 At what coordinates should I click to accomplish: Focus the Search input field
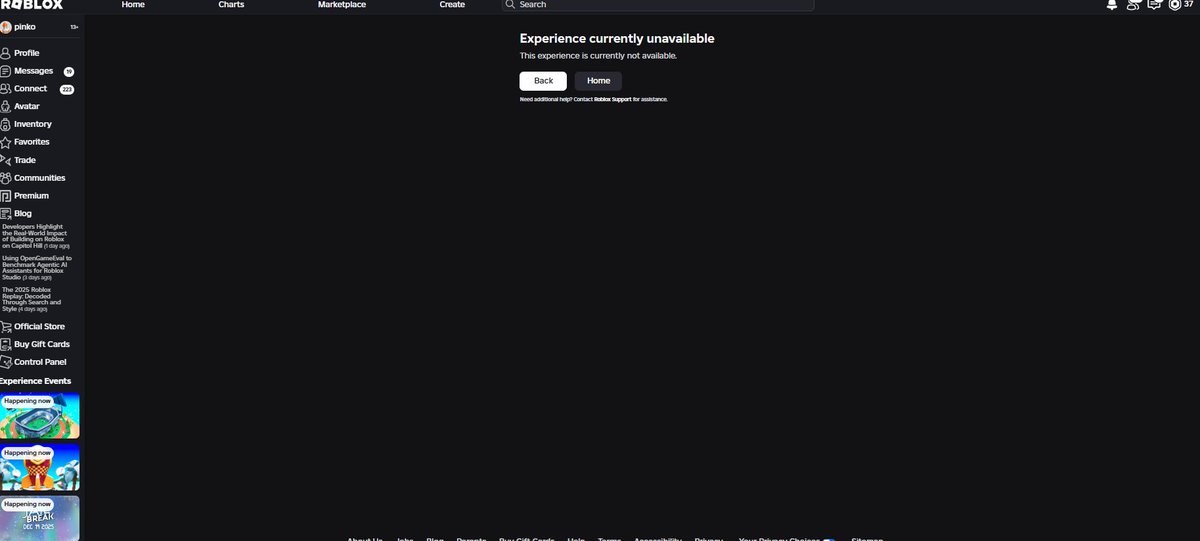658,4
